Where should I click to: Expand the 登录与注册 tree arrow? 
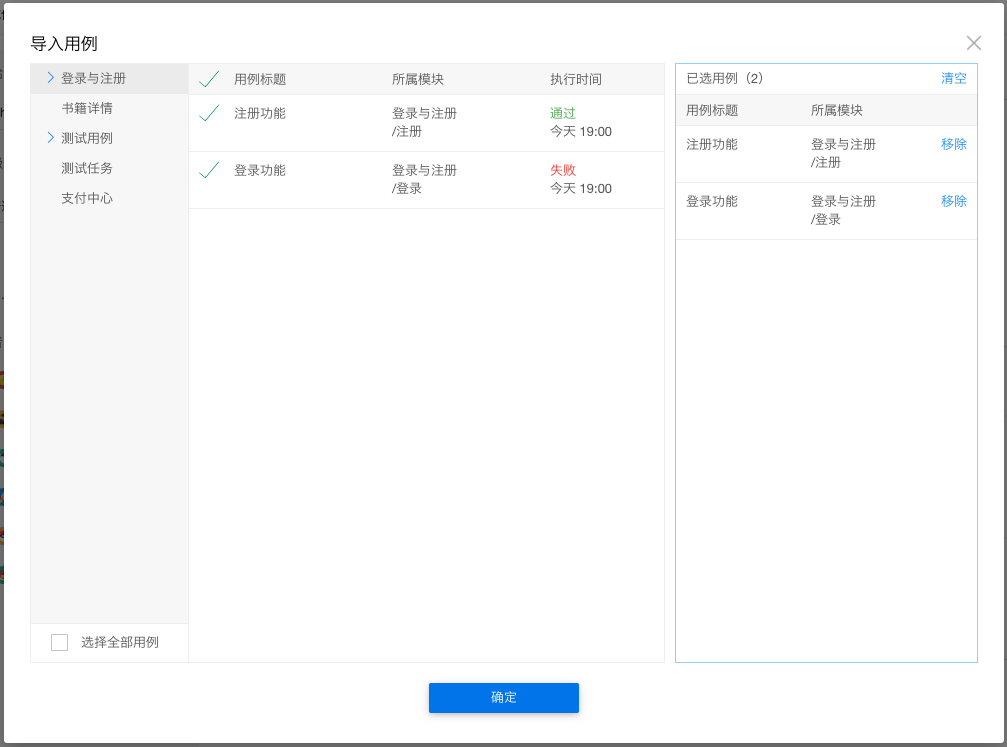[x=50, y=78]
